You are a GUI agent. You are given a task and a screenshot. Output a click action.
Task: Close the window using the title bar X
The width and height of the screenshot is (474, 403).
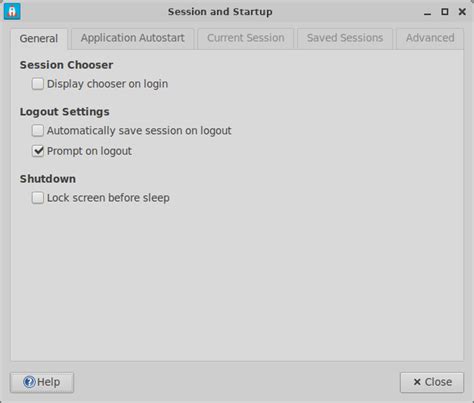(x=462, y=12)
